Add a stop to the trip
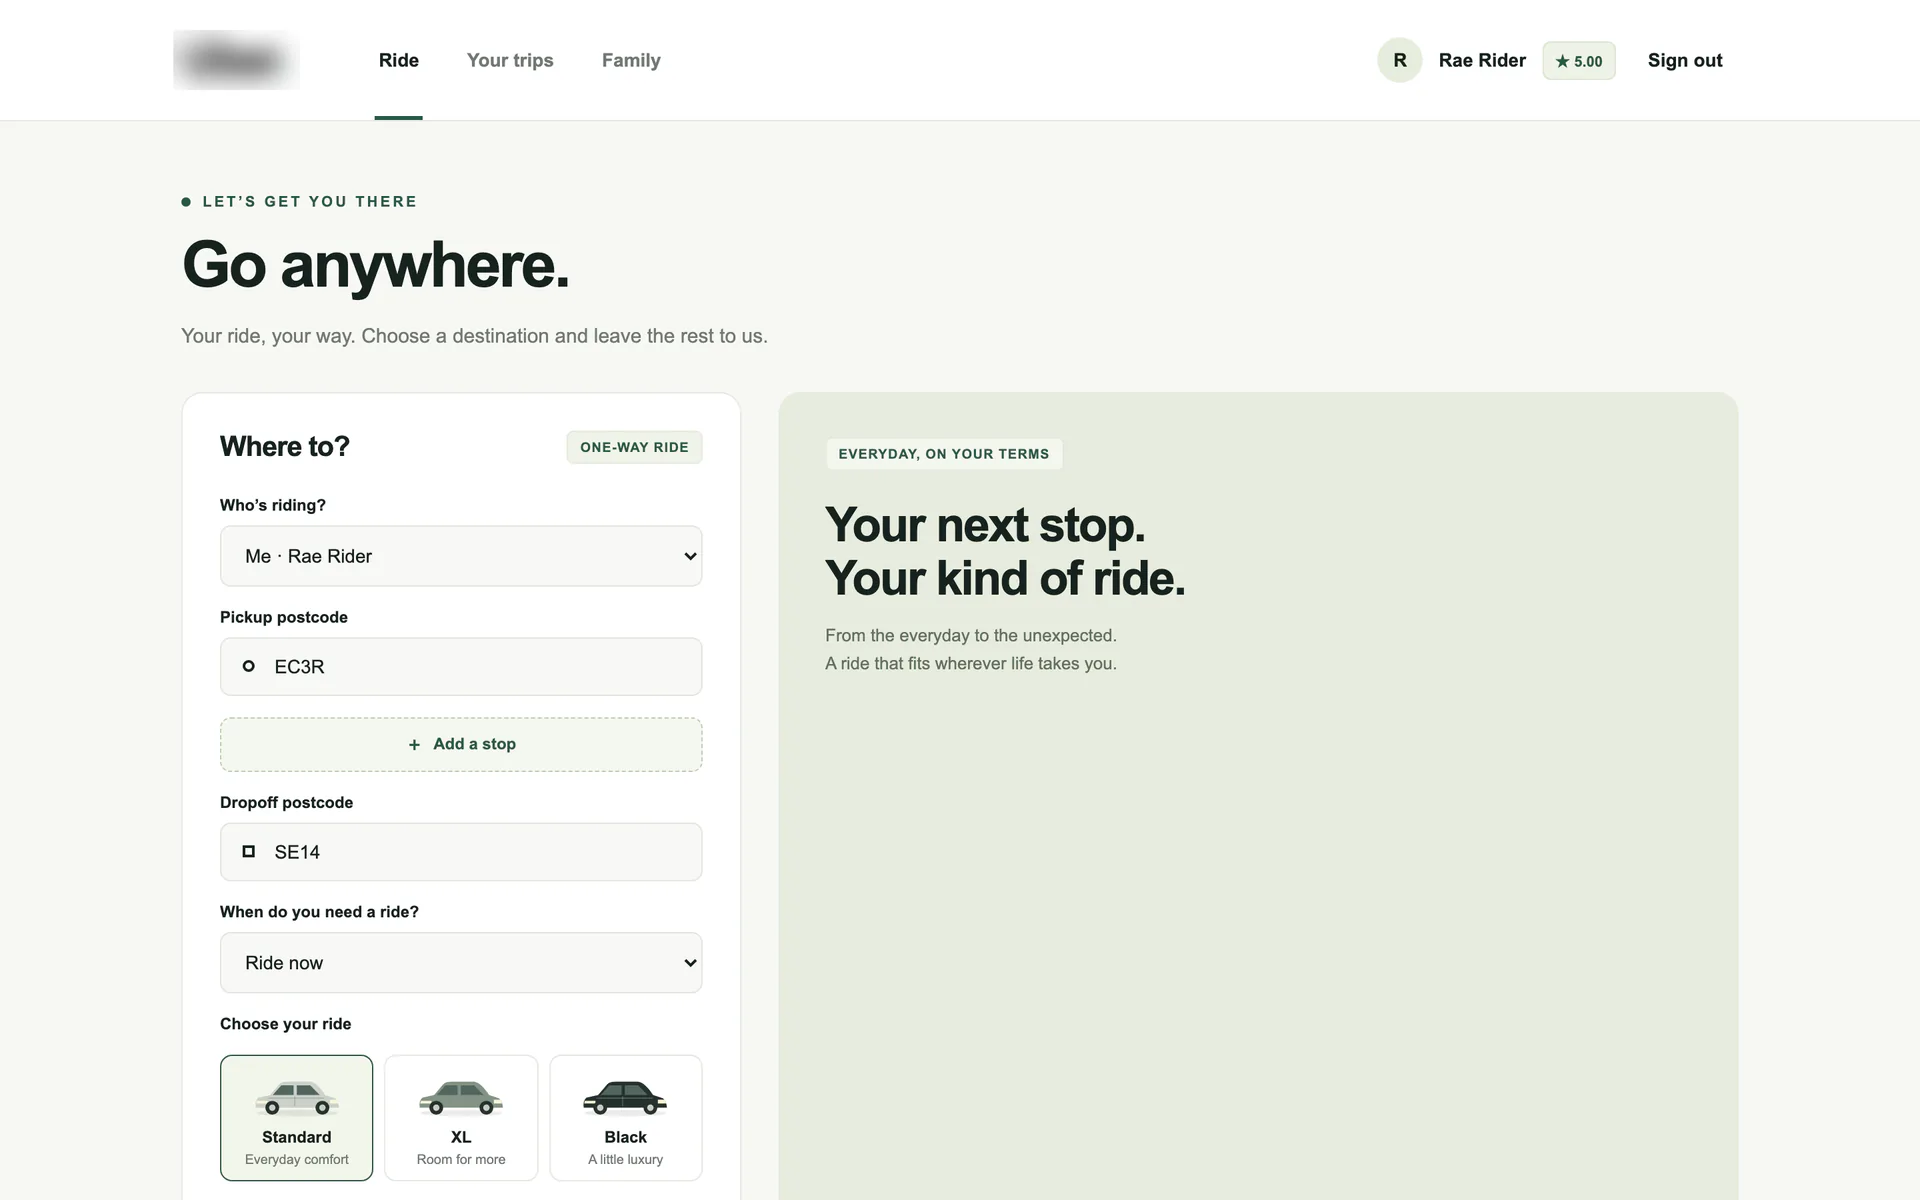The image size is (1920, 1200). (461, 744)
